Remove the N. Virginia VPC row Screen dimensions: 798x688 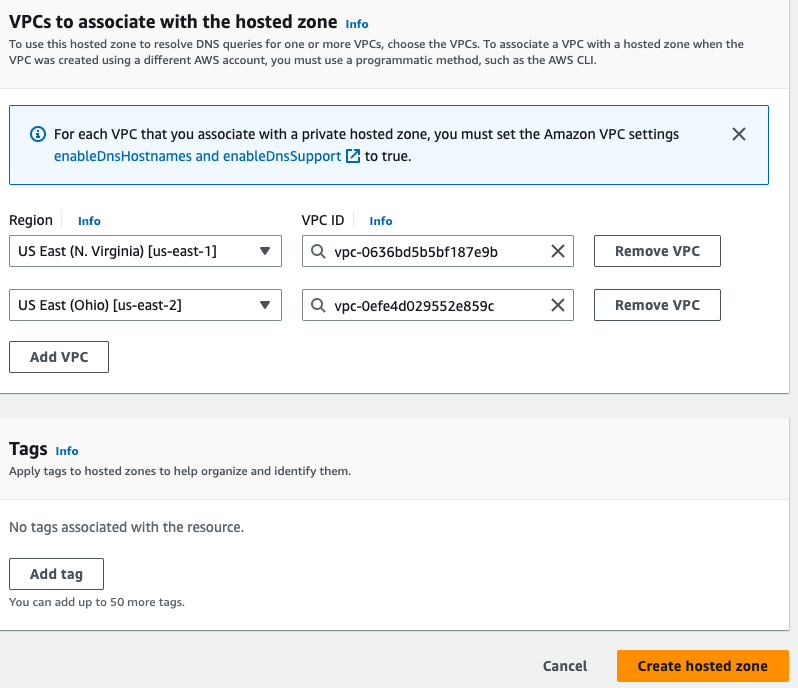point(657,252)
